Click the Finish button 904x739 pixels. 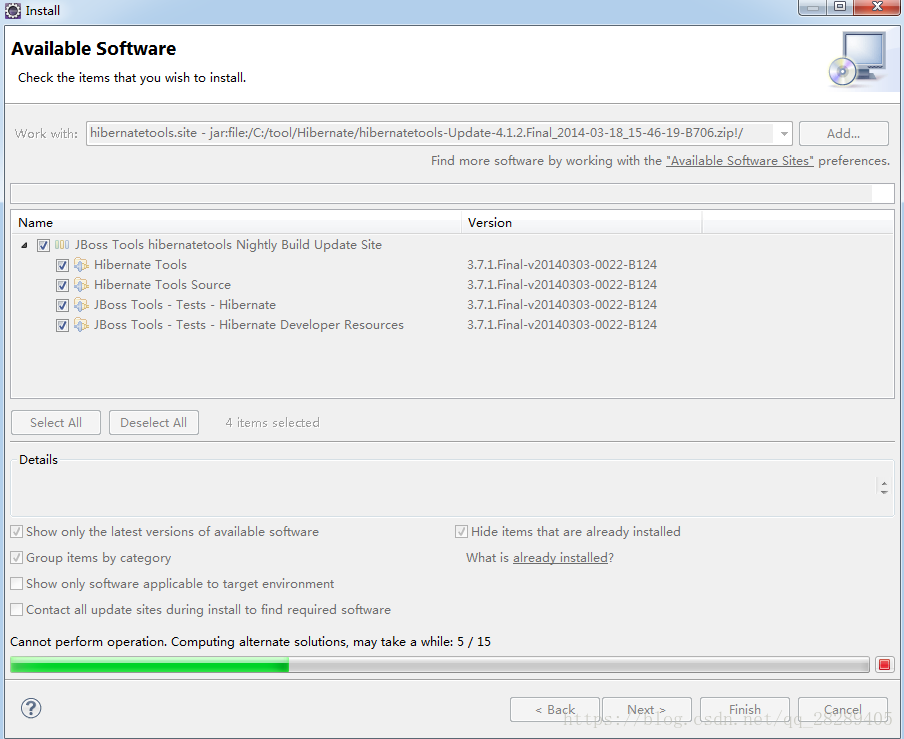(x=744, y=710)
